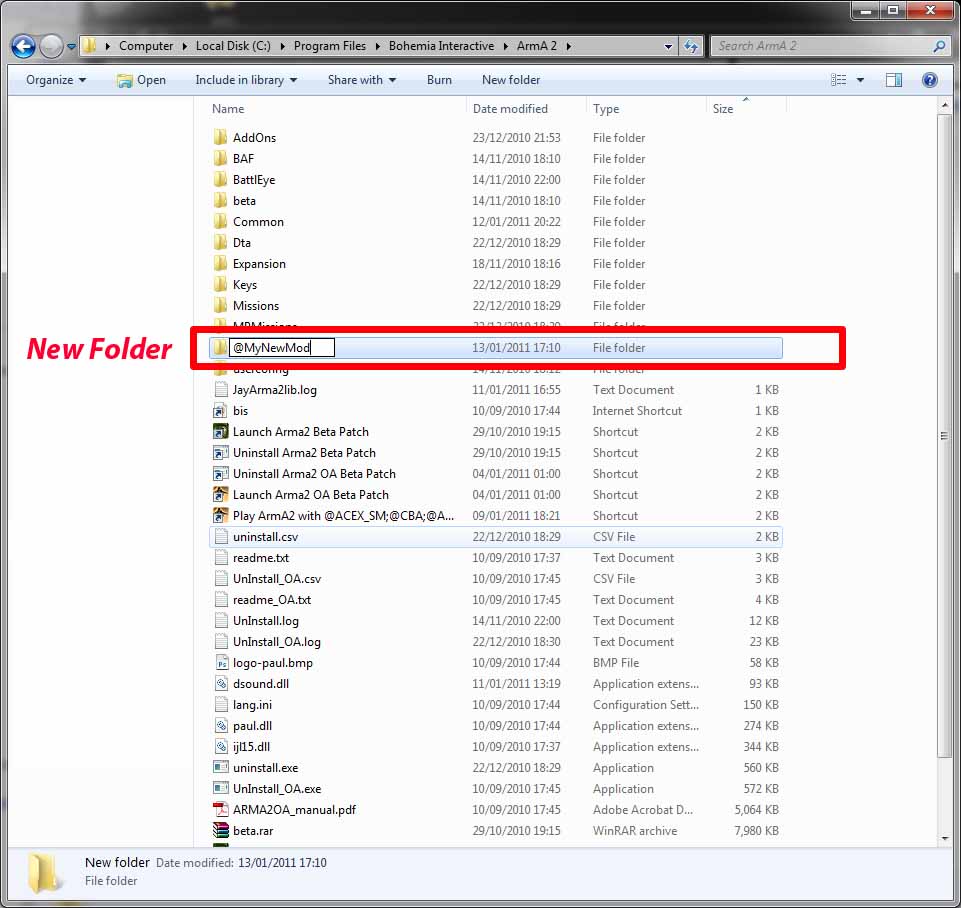The width and height of the screenshot is (961, 908).
Task: Click the vertical scrollbar thumb
Action: click(x=944, y=435)
